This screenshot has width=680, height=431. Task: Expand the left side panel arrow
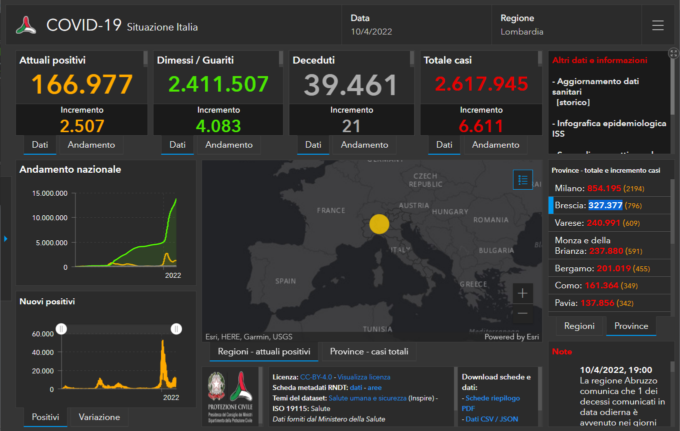(5, 238)
